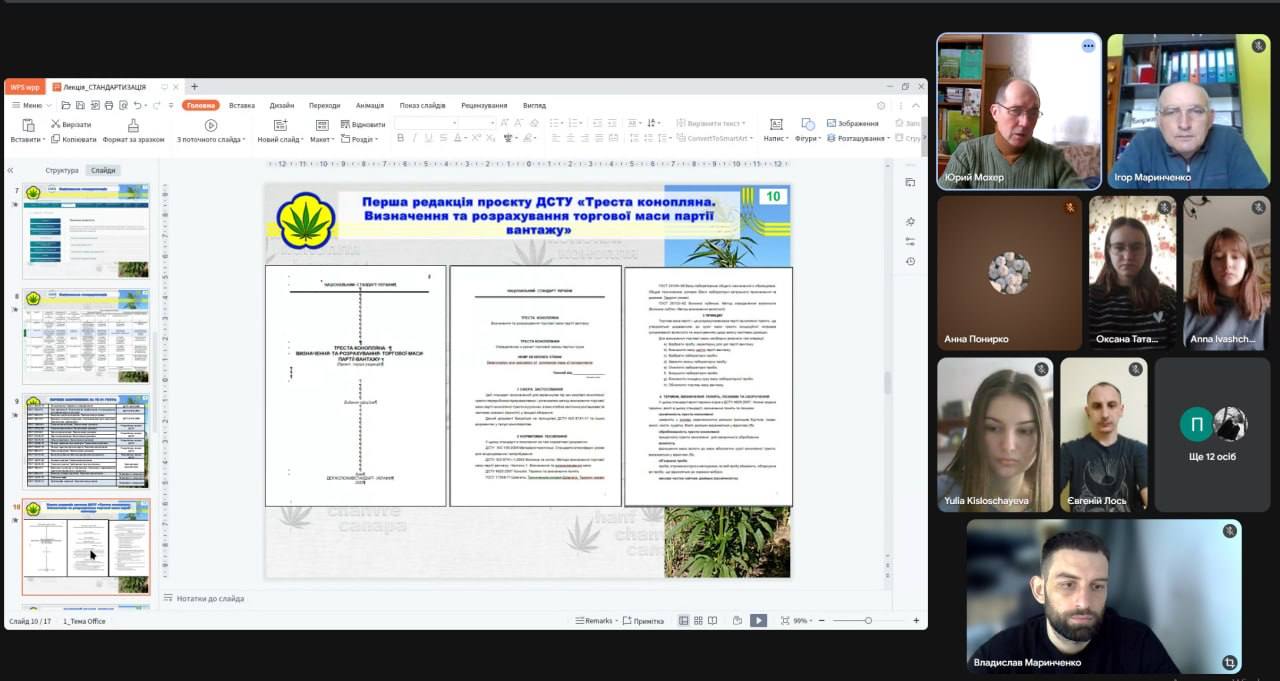Click the Копіювати button

(x=74, y=139)
